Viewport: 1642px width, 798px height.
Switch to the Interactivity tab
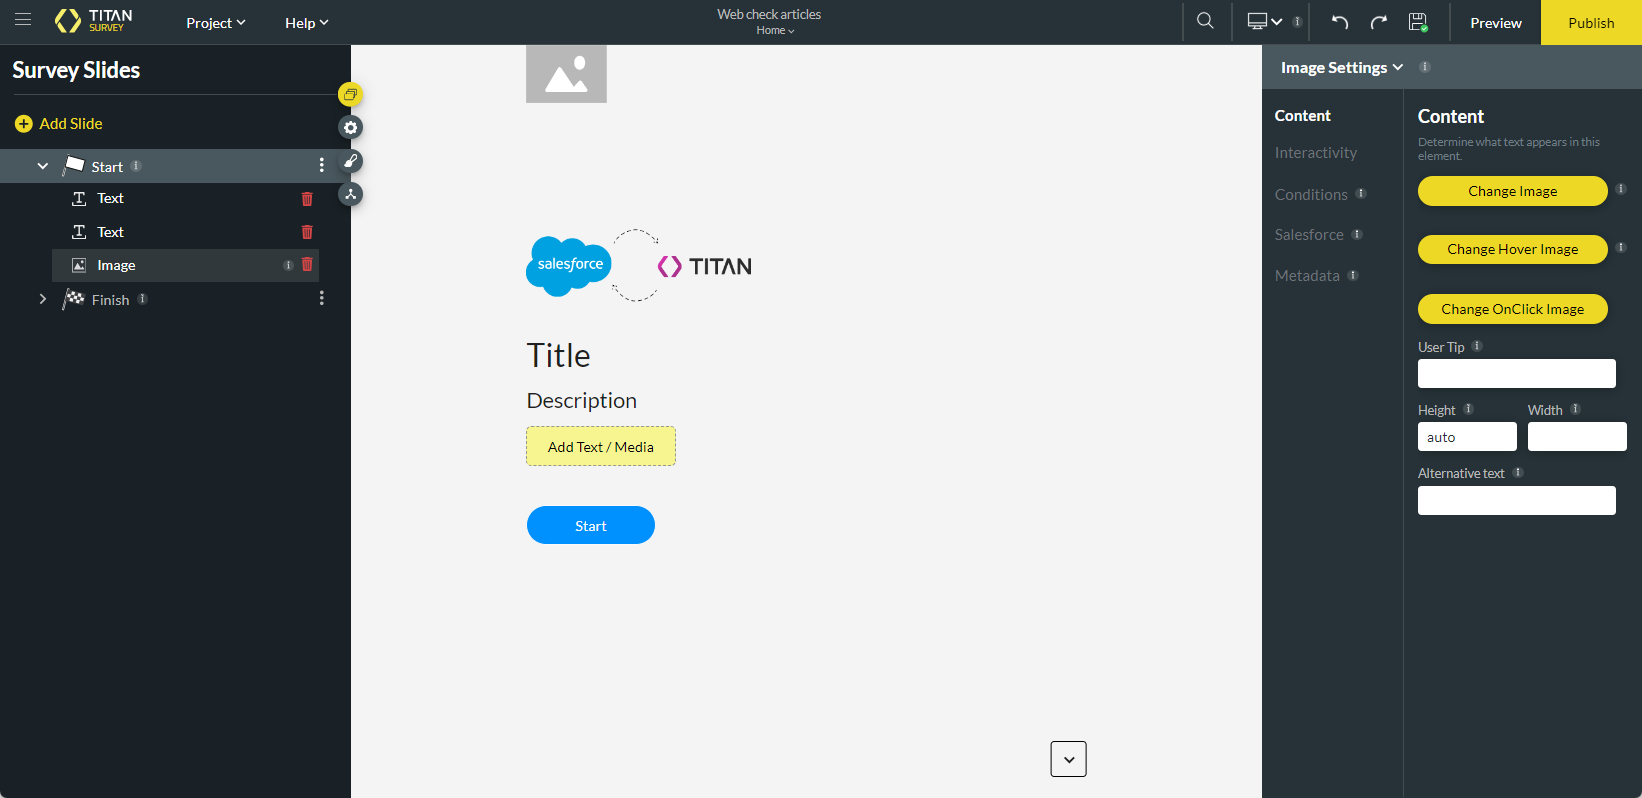[1315, 153]
